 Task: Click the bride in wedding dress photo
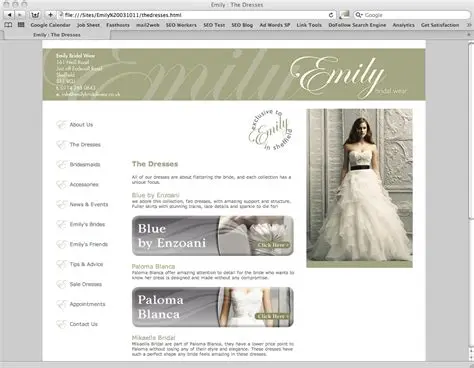coord(359,188)
